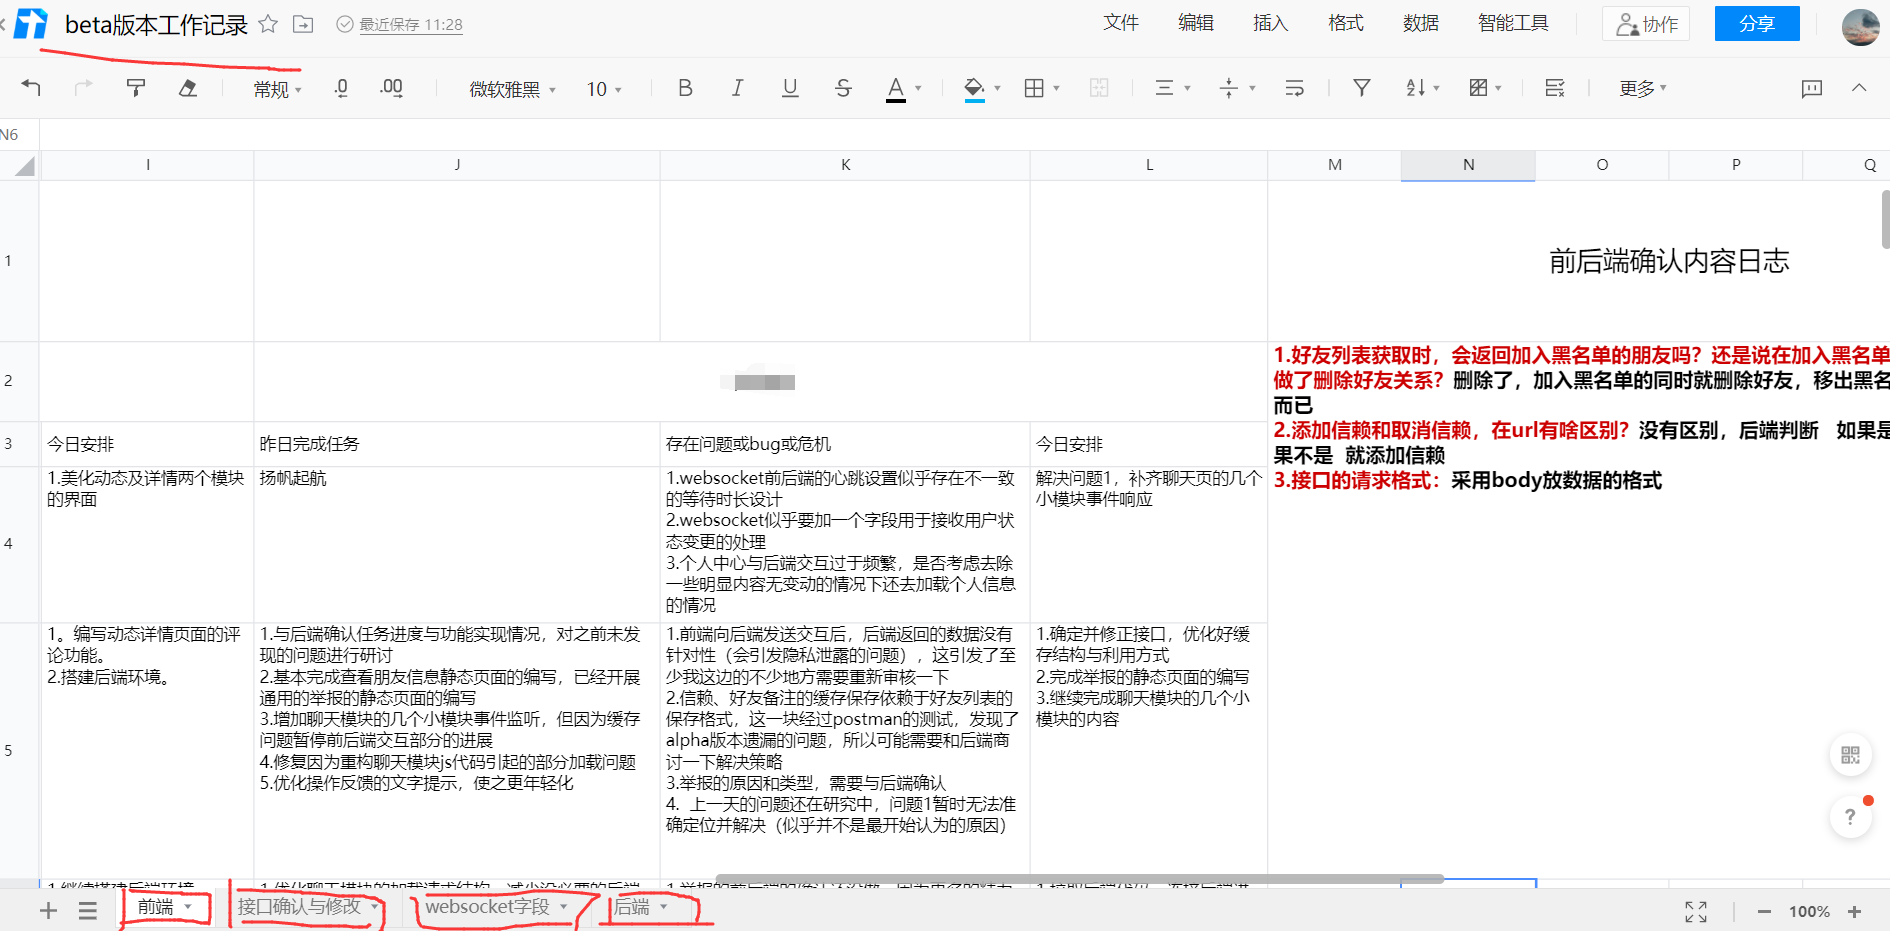Click the 前后端确认内容日志 title cell
1890x931 pixels.
click(1668, 262)
